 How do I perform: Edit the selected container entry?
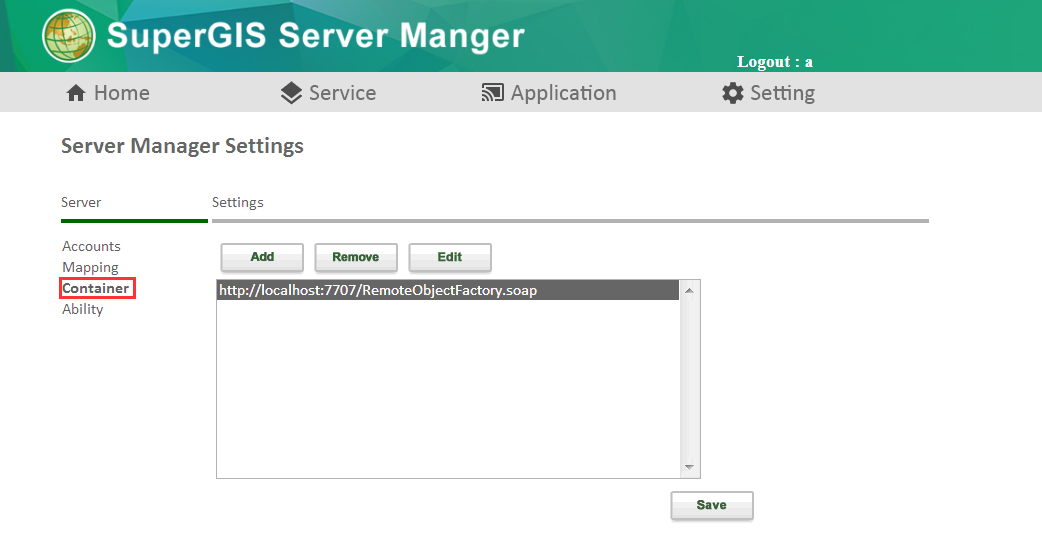450,257
